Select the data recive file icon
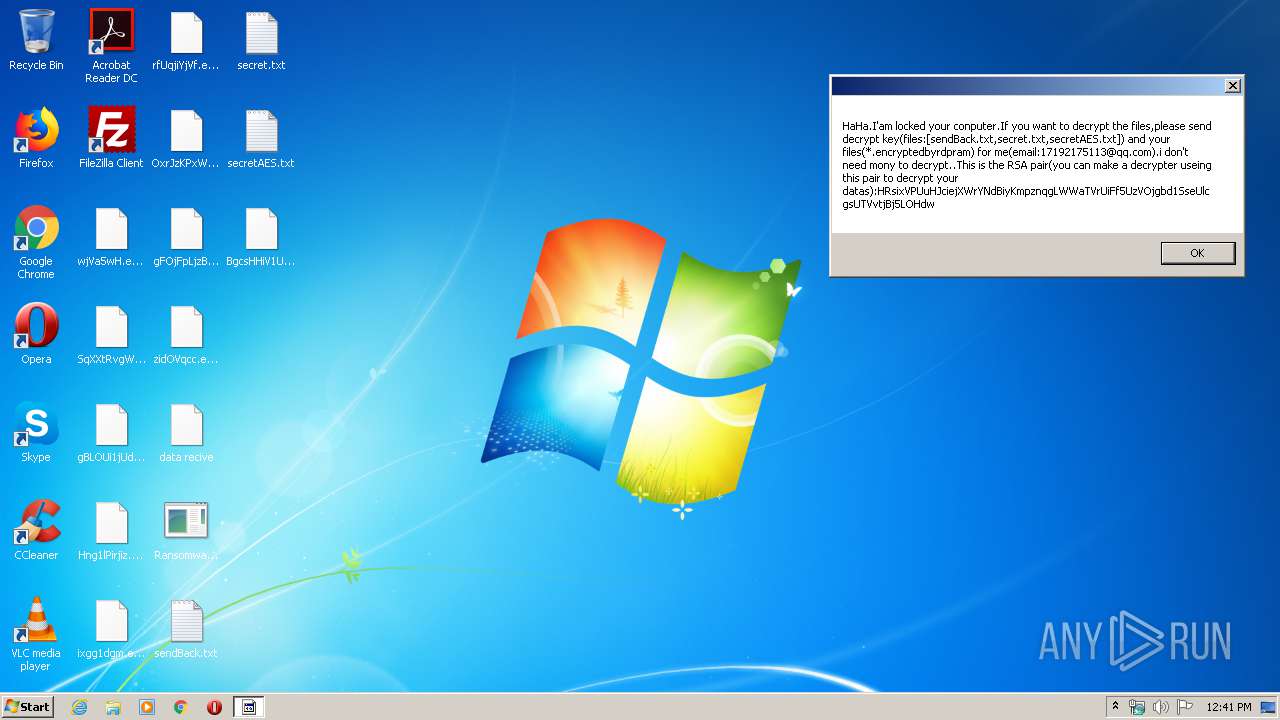The height and width of the screenshot is (720, 1280). pos(186,432)
